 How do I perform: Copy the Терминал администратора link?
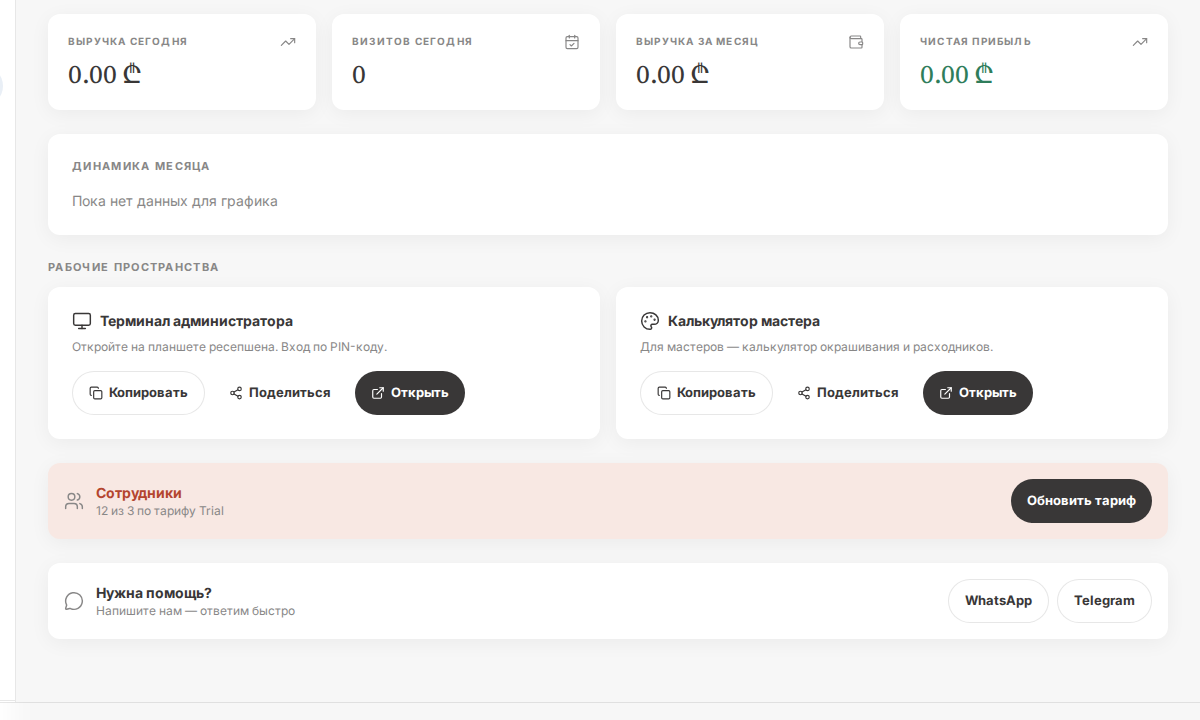[138, 393]
